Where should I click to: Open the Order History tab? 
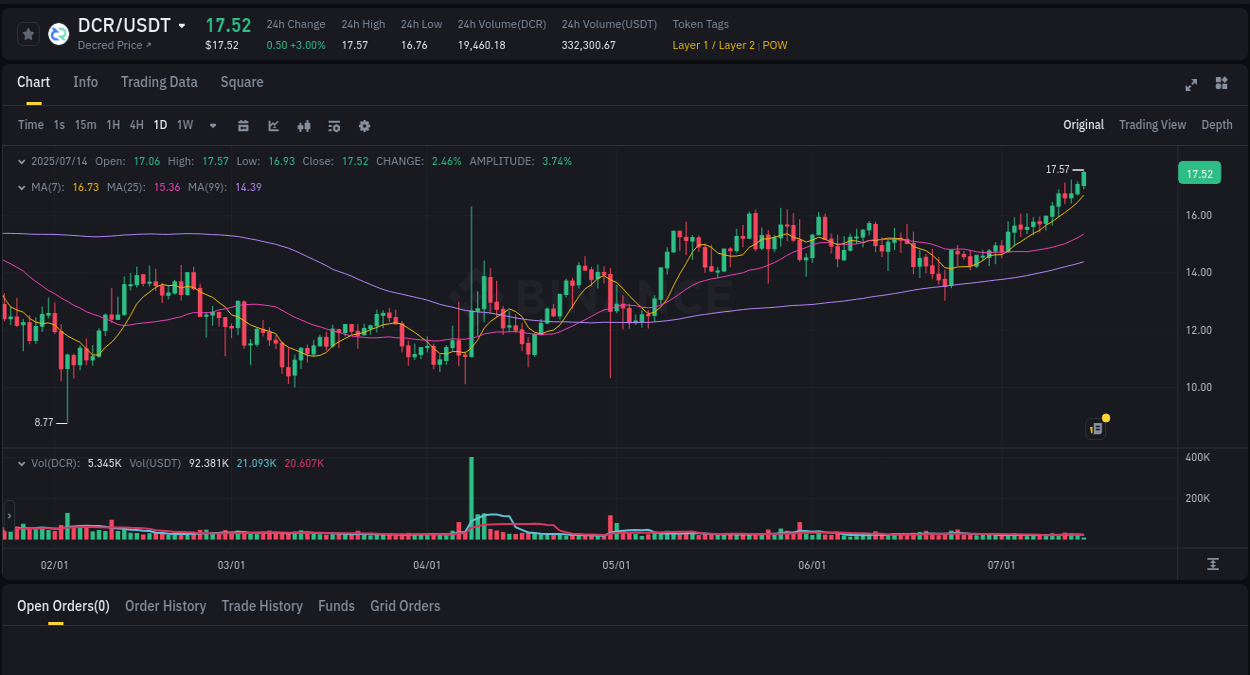click(165, 606)
